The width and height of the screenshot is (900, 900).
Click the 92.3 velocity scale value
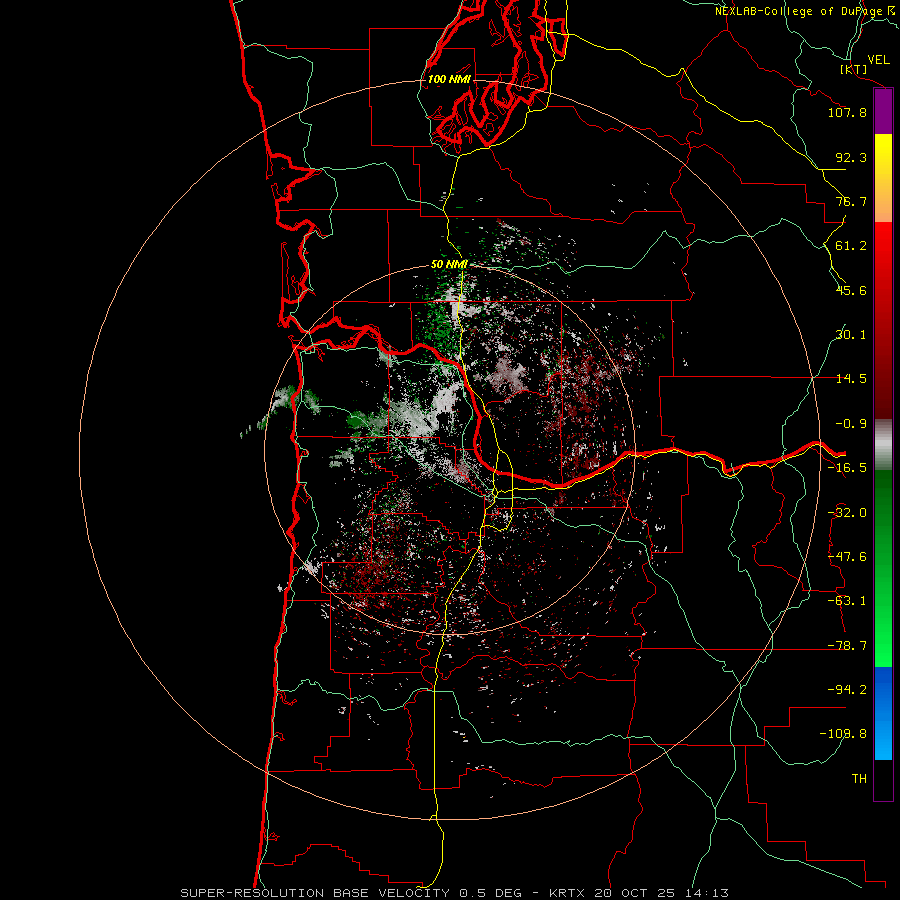click(x=851, y=157)
